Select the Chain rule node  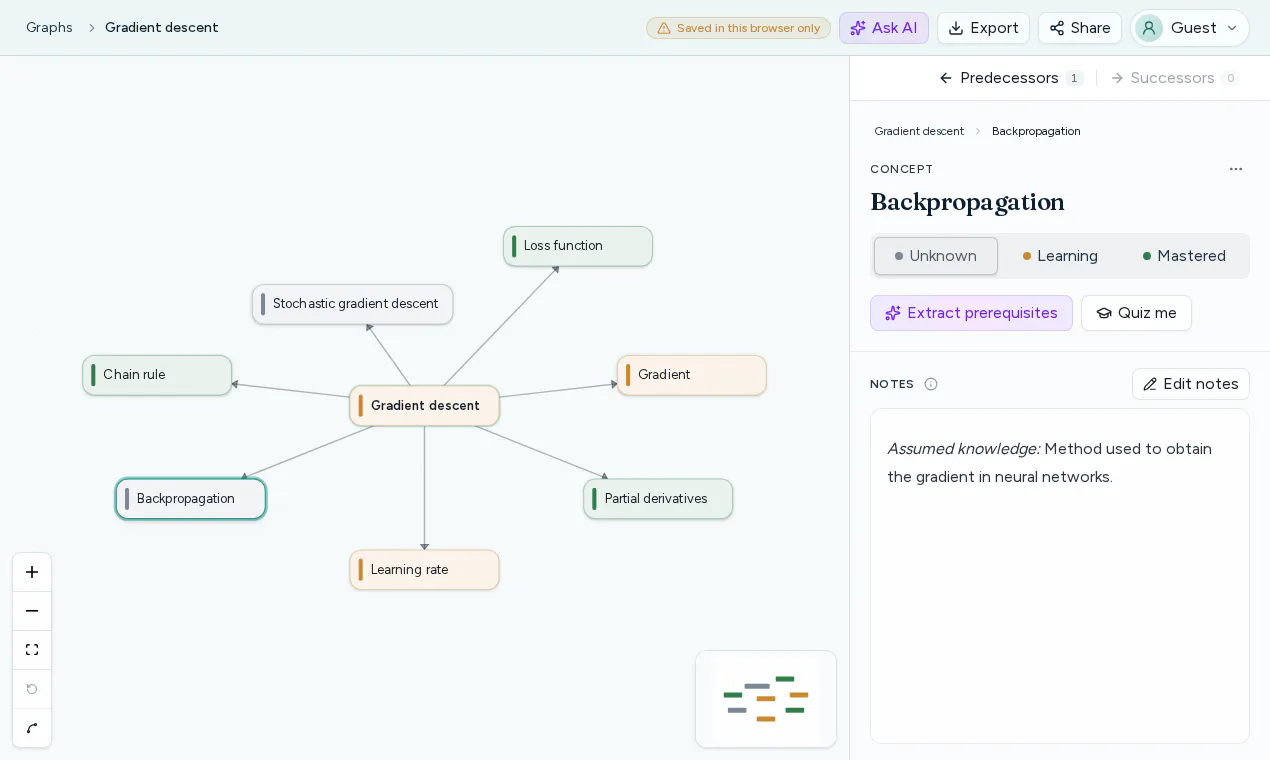[157, 375]
